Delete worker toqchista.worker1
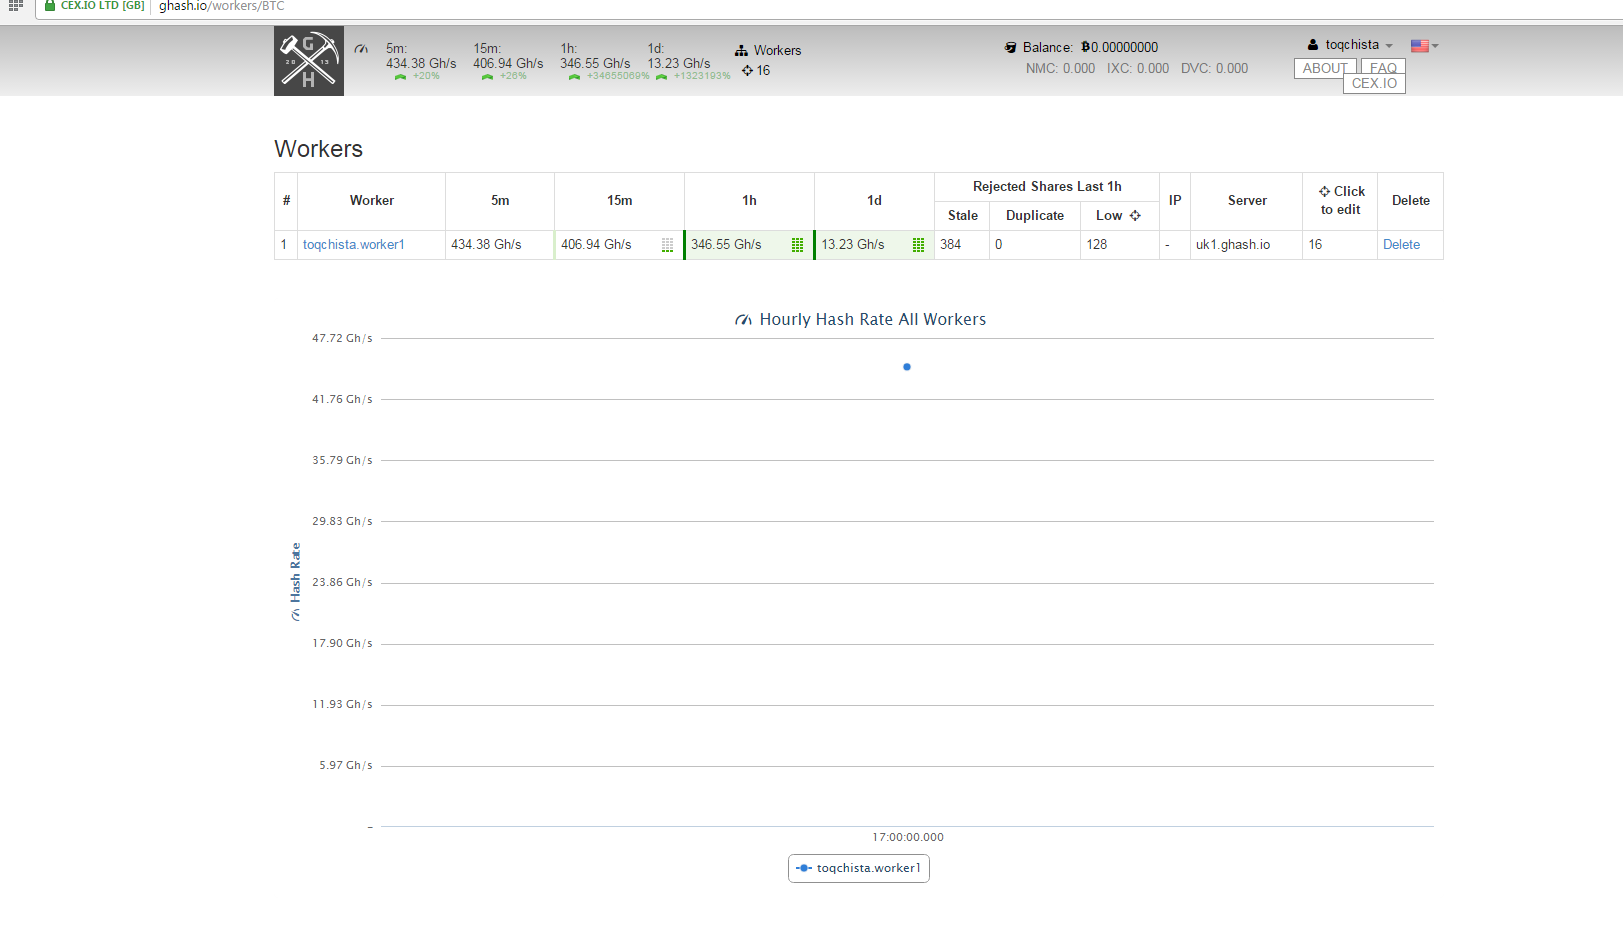This screenshot has height=925, width=1623. coord(1401,245)
